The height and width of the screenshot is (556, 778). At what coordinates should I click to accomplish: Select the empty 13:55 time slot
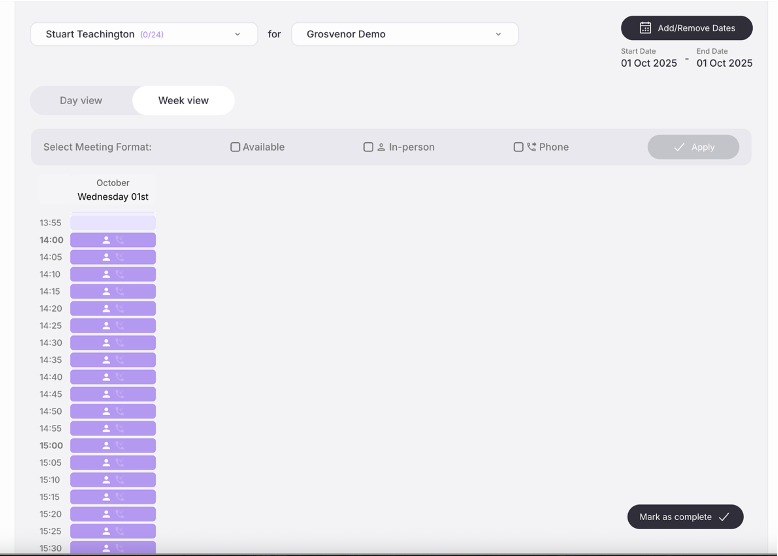[x=113, y=223]
